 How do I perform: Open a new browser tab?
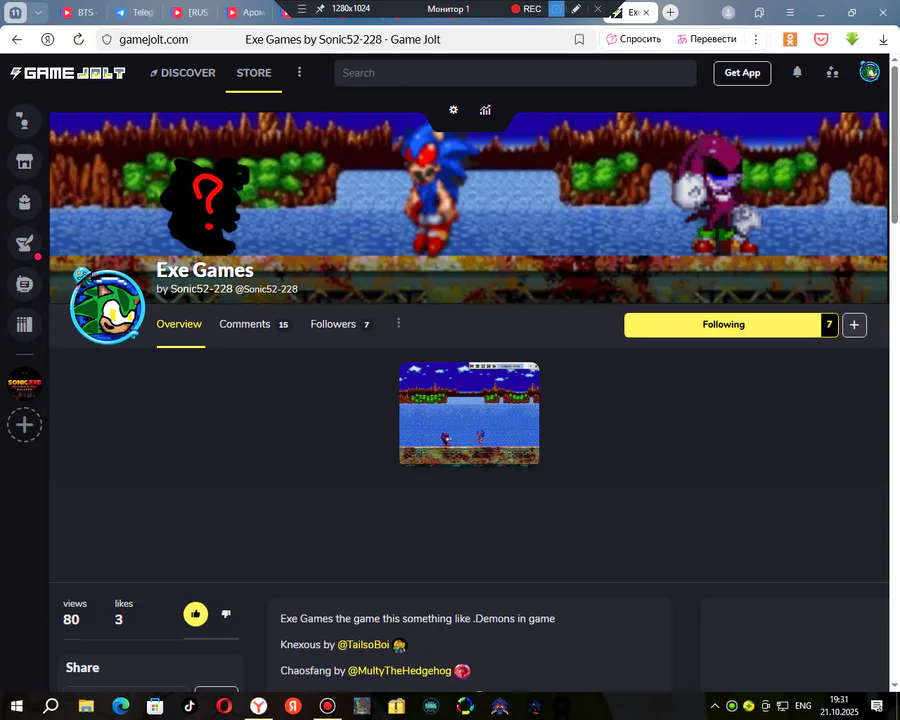[670, 12]
